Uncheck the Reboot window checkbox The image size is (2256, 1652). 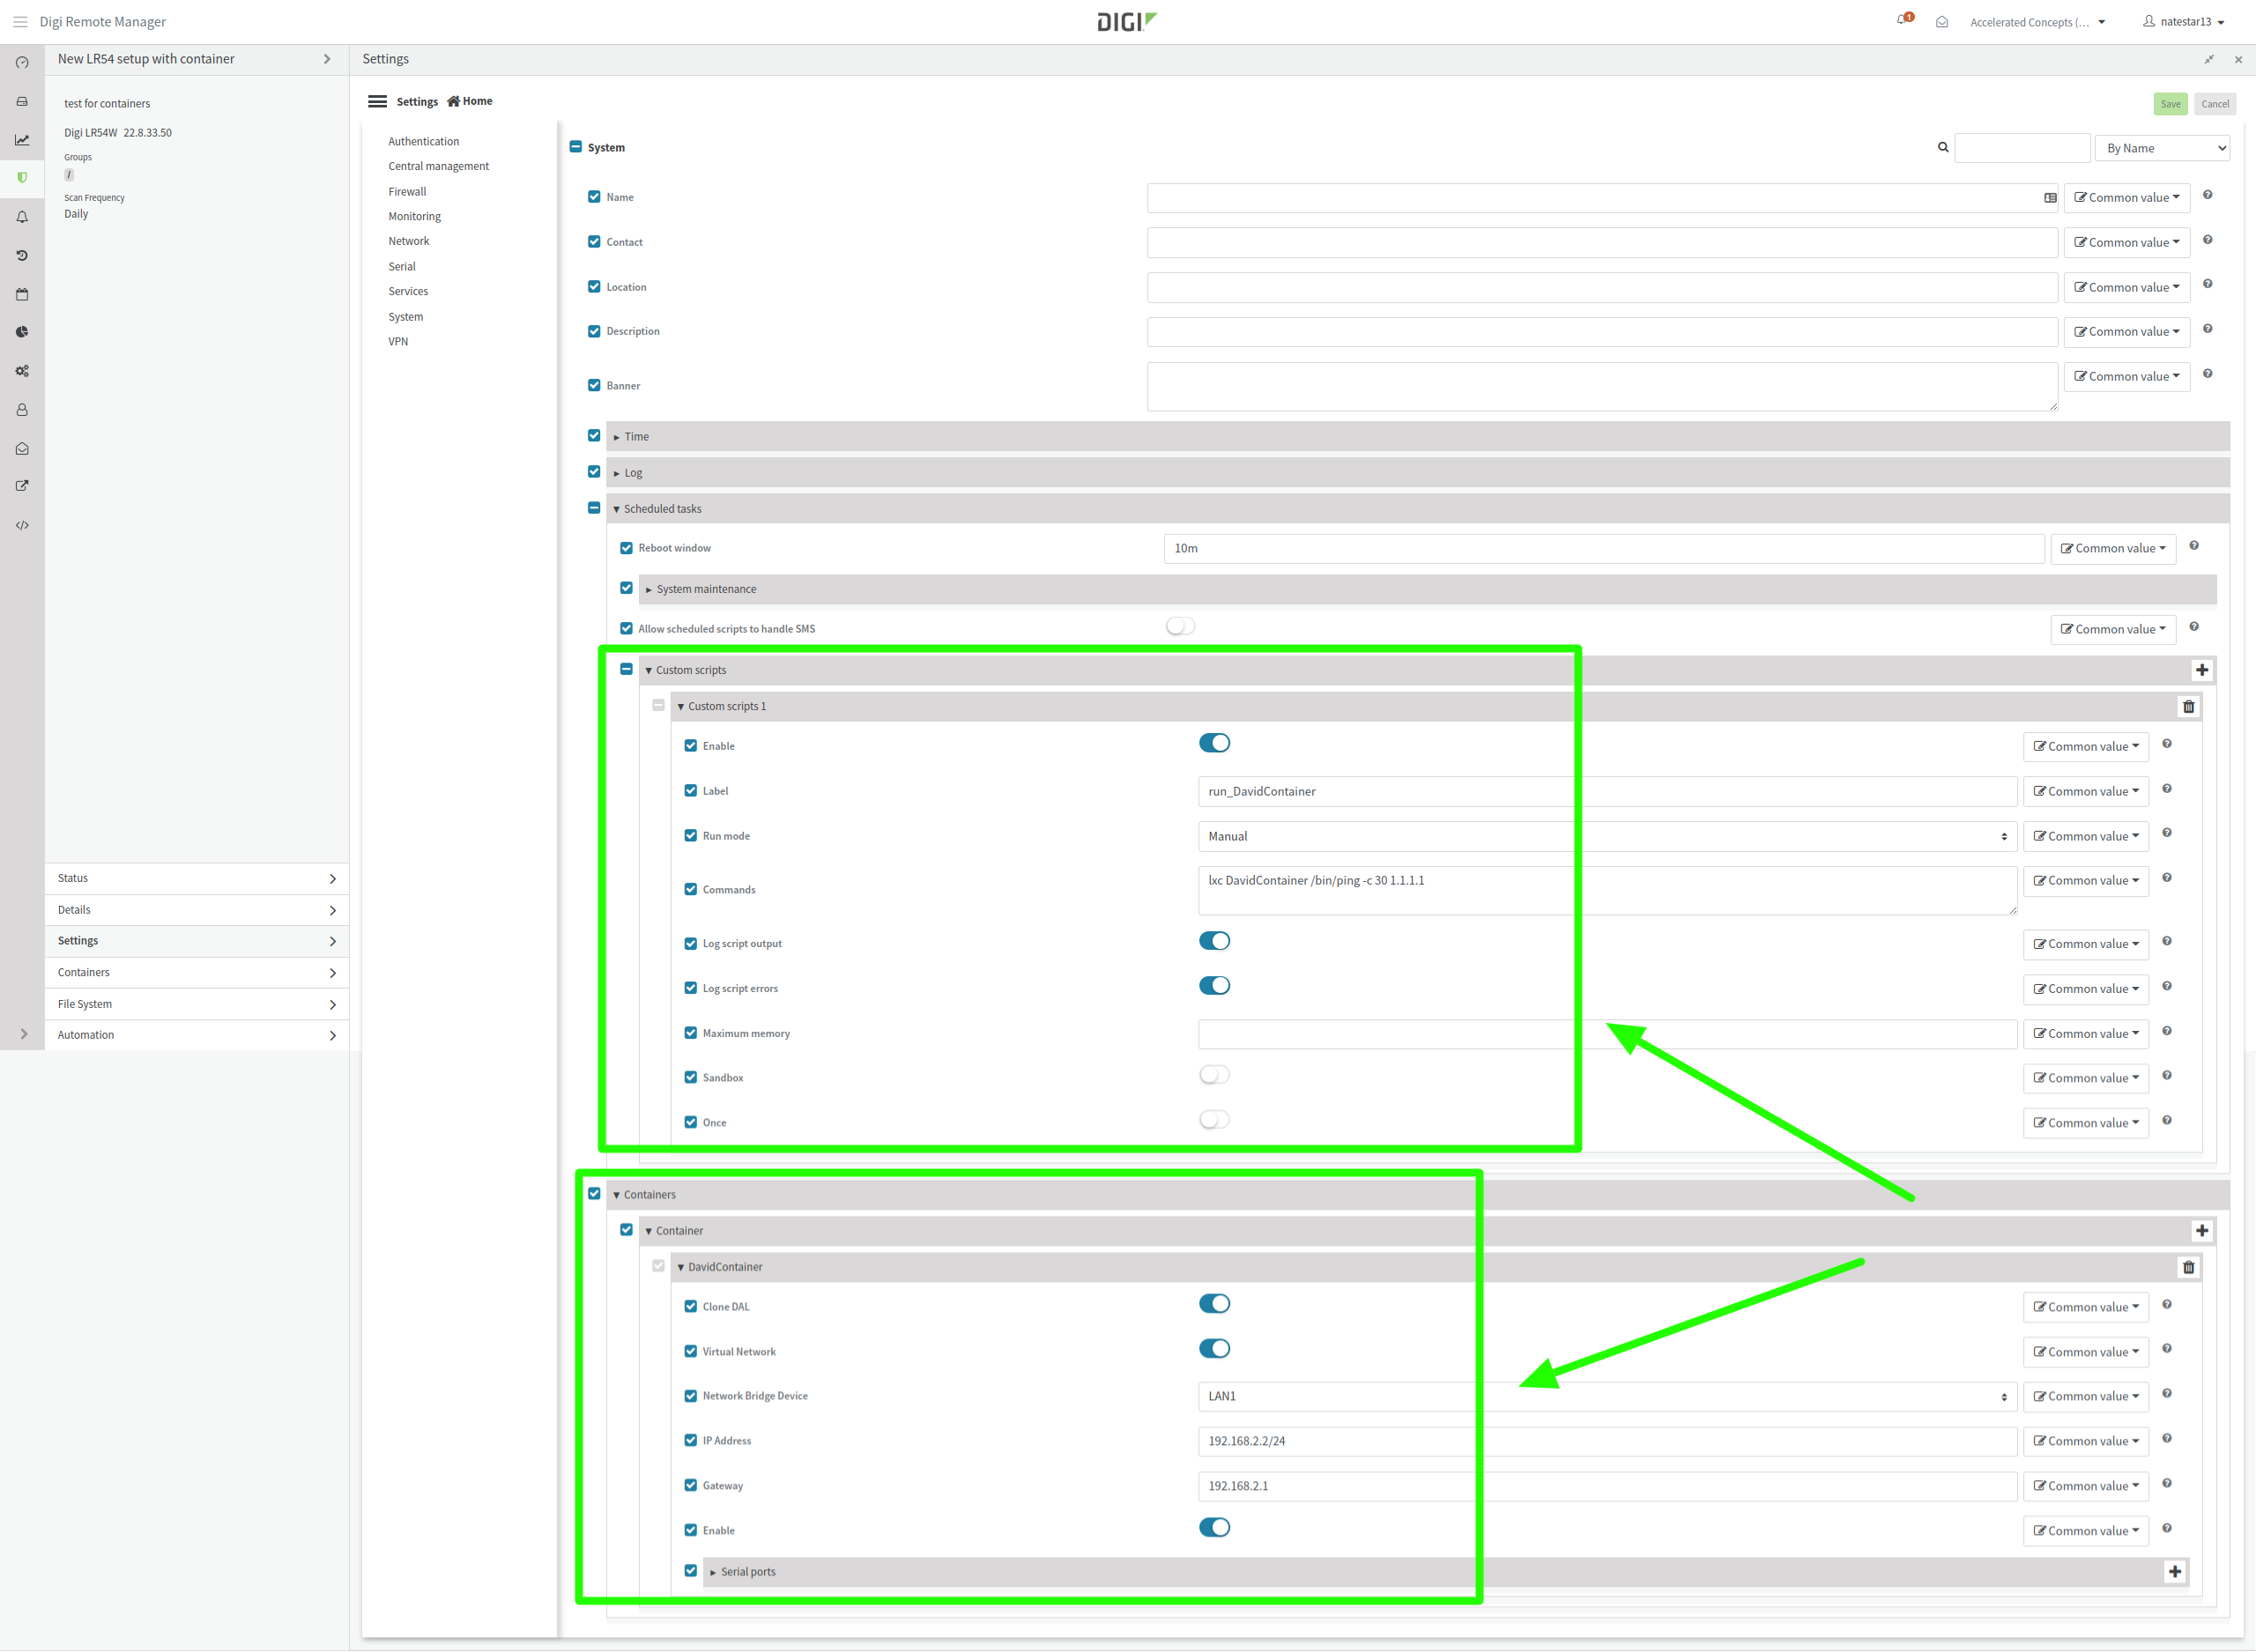pyautogui.click(x=626, y=548)
